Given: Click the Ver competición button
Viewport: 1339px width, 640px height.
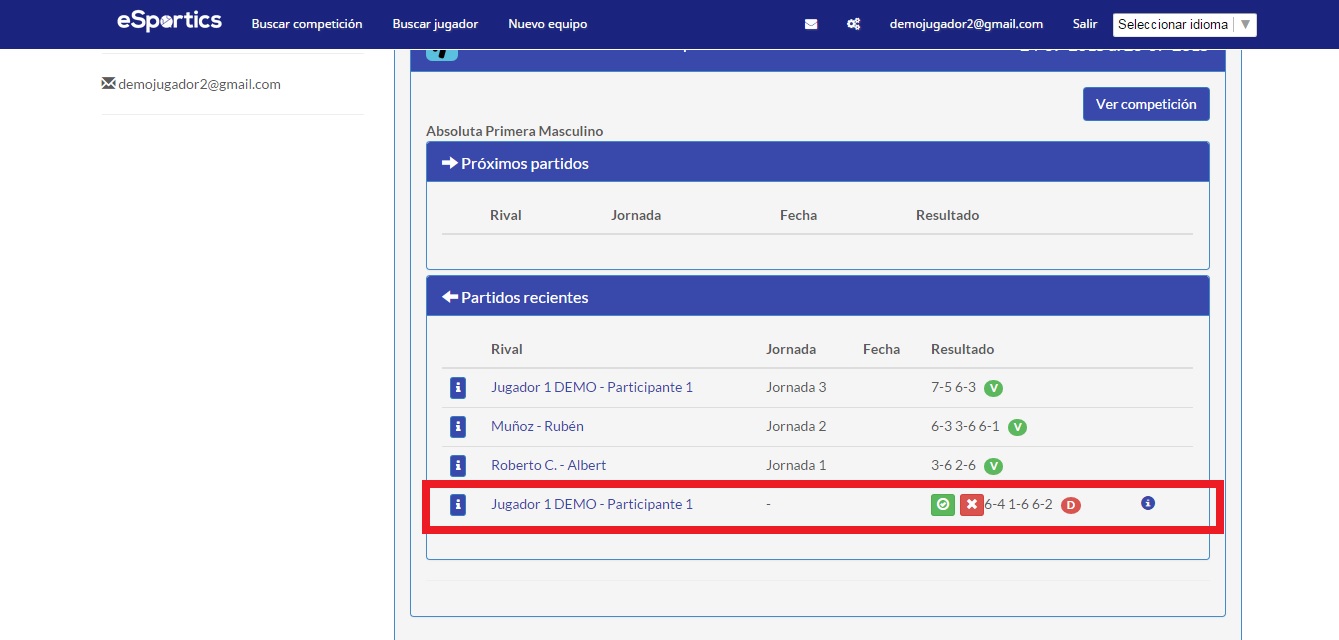Looking at the screenshot, I should pyautogui.click(x=1146, y=104).
